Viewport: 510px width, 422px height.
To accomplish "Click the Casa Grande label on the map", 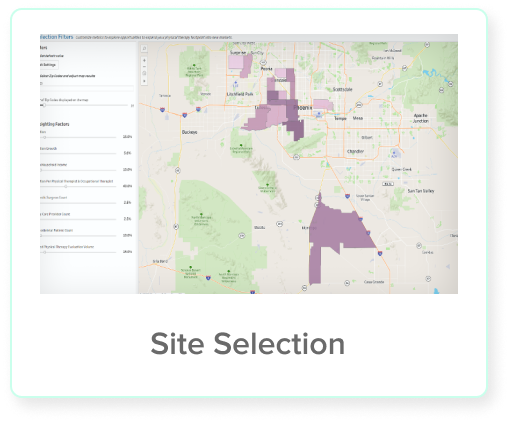I will pos(374,282).
